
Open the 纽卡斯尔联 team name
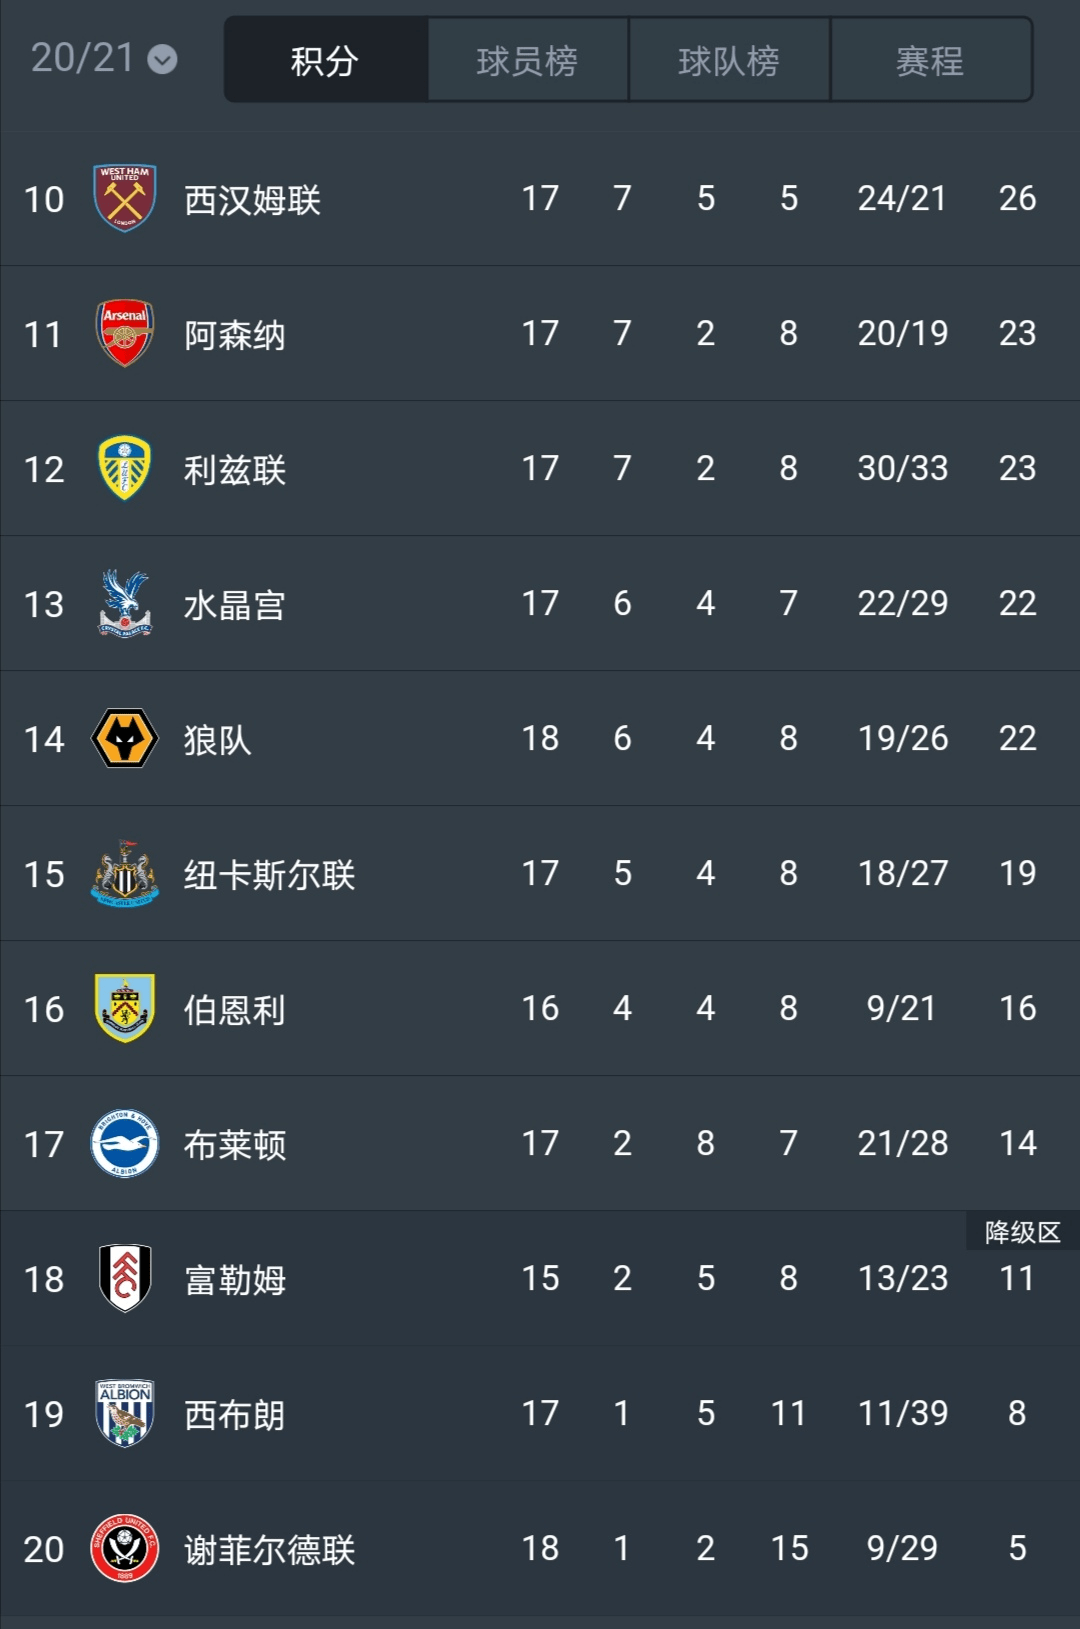269,875
